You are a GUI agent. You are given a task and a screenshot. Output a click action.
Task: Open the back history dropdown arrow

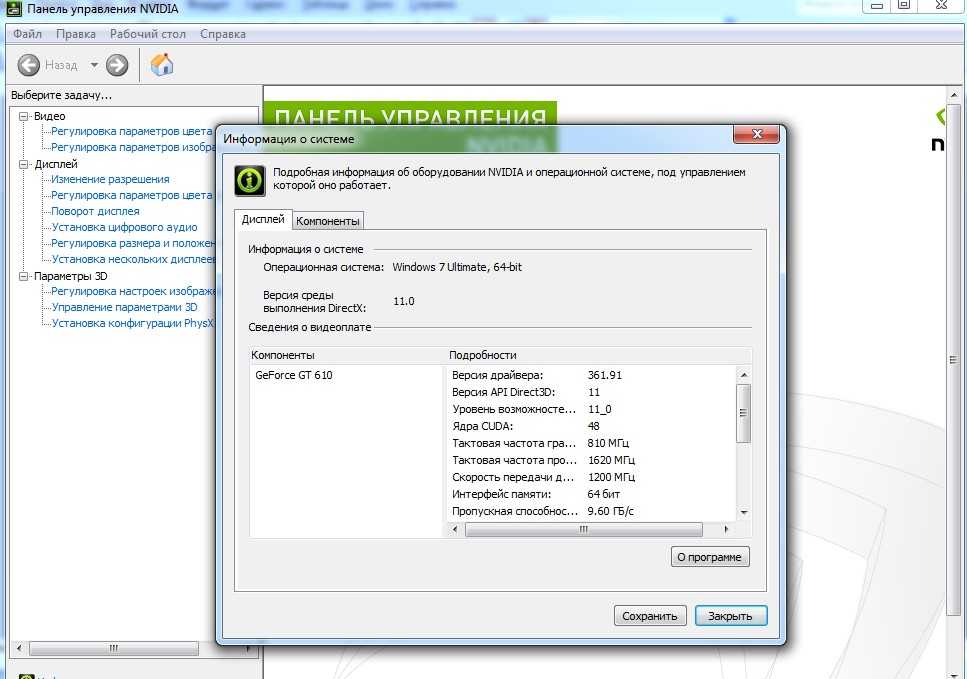point(94,66)
